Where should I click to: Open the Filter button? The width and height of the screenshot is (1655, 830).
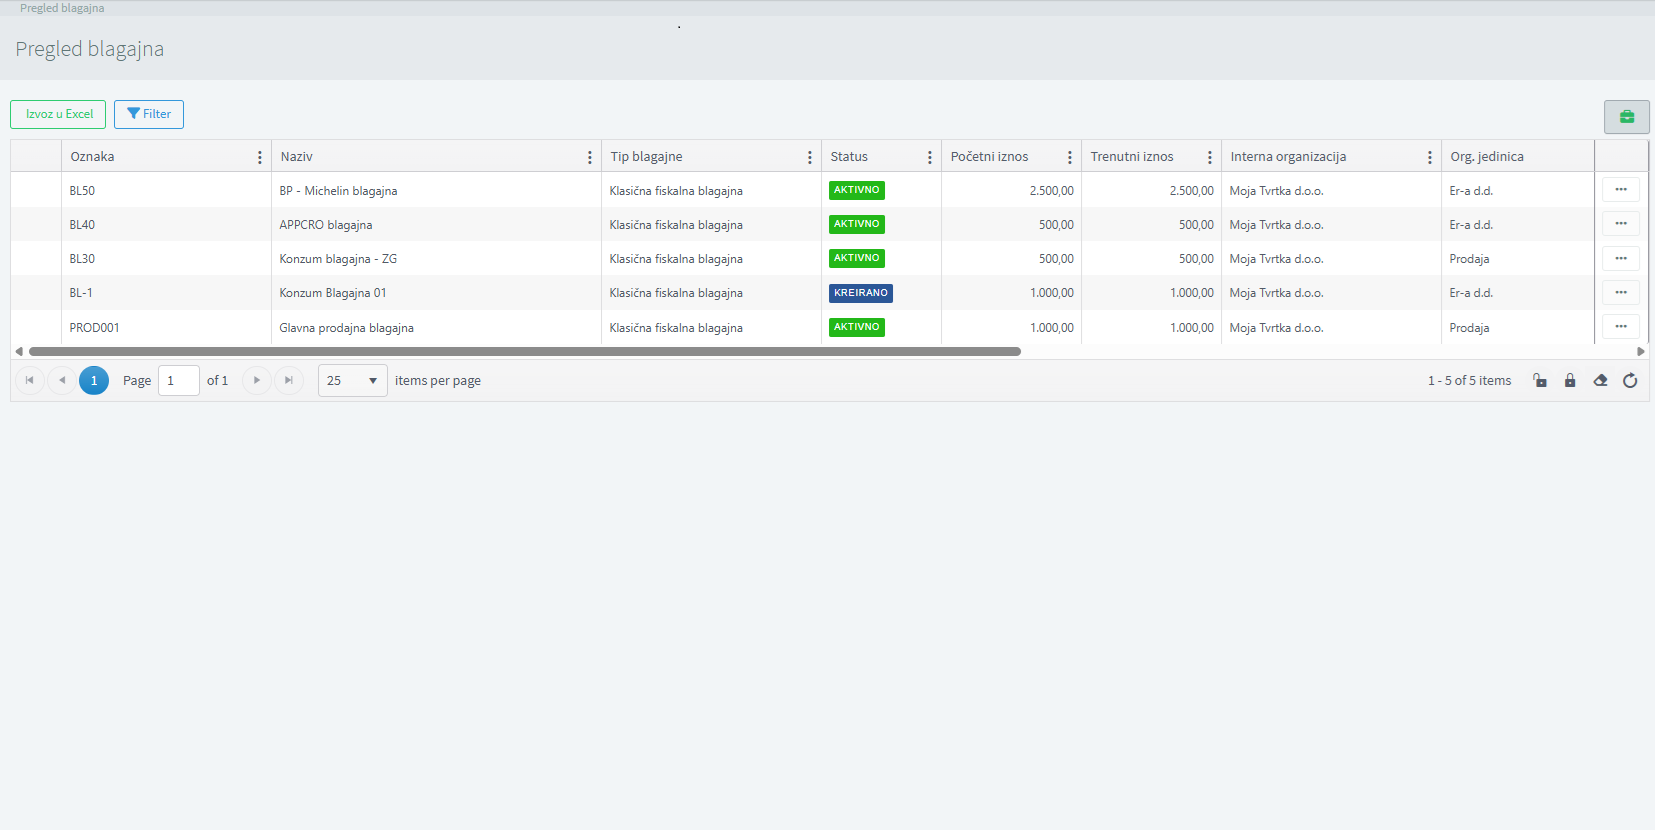[149, 114]
